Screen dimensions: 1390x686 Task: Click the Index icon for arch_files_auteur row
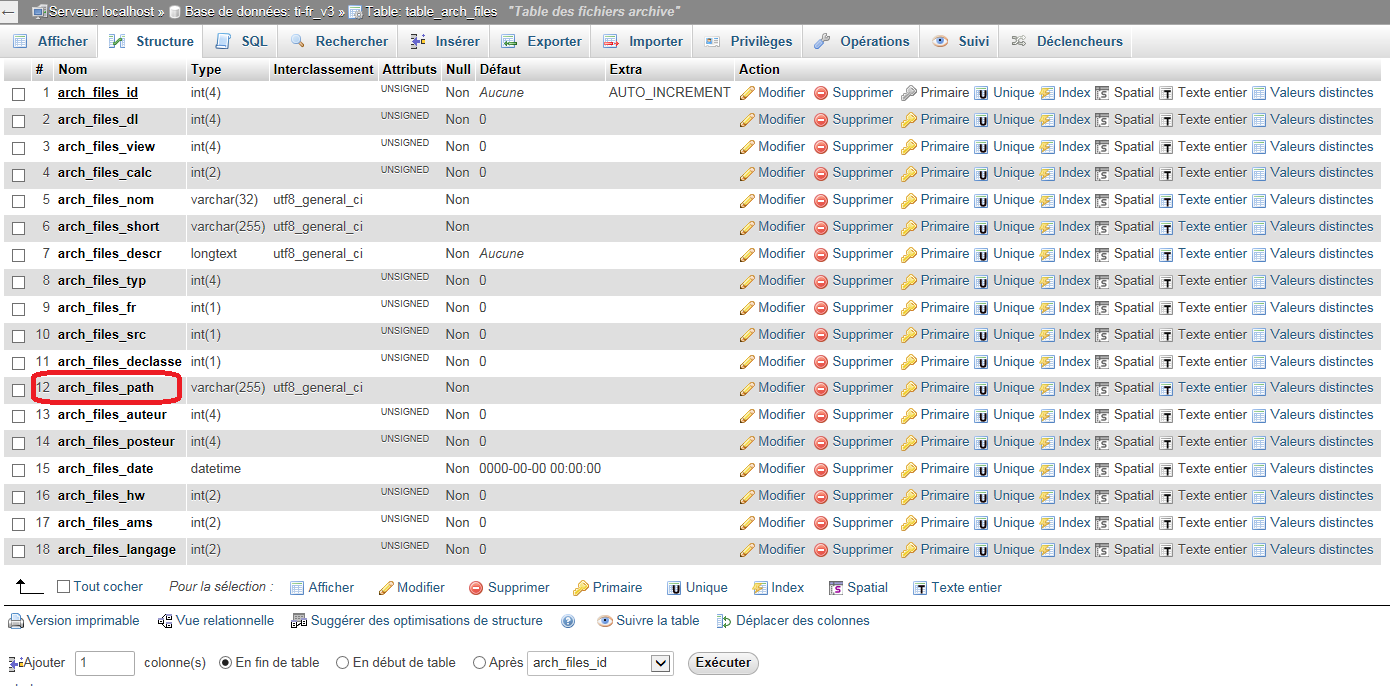point(1047,415)
